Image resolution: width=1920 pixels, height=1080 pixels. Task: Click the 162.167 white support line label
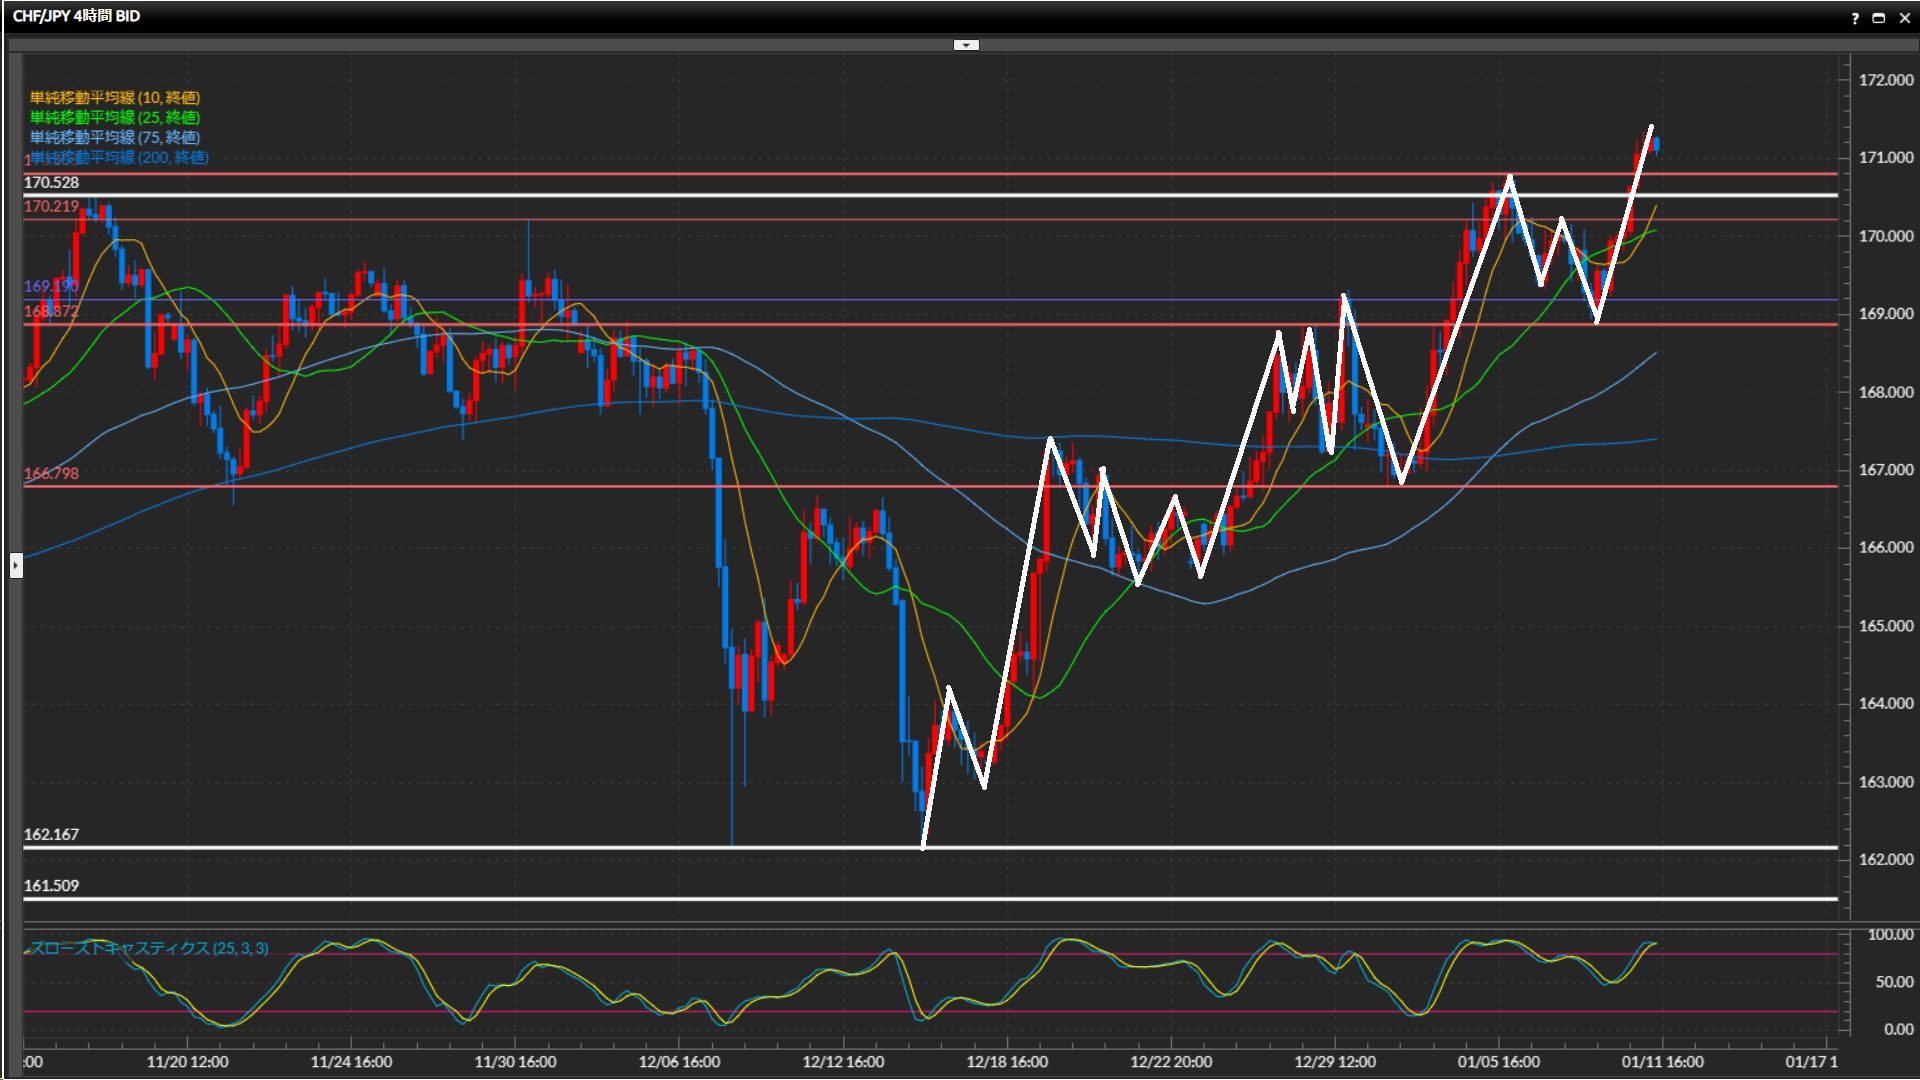(51, 834)
